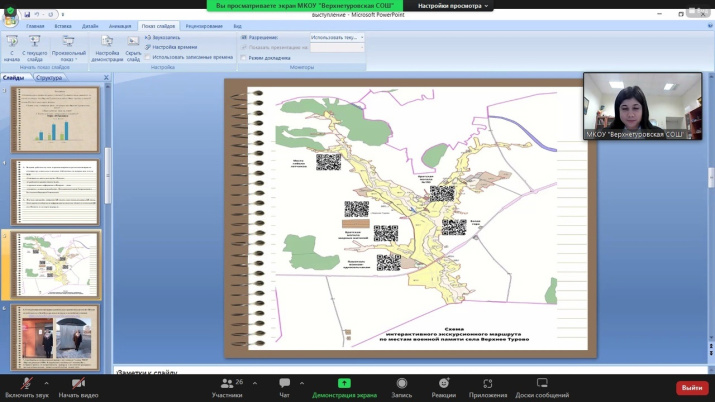Start slideshow from current slide icon
The width and height of the screenshot is (715, 402).
point(37,44)
